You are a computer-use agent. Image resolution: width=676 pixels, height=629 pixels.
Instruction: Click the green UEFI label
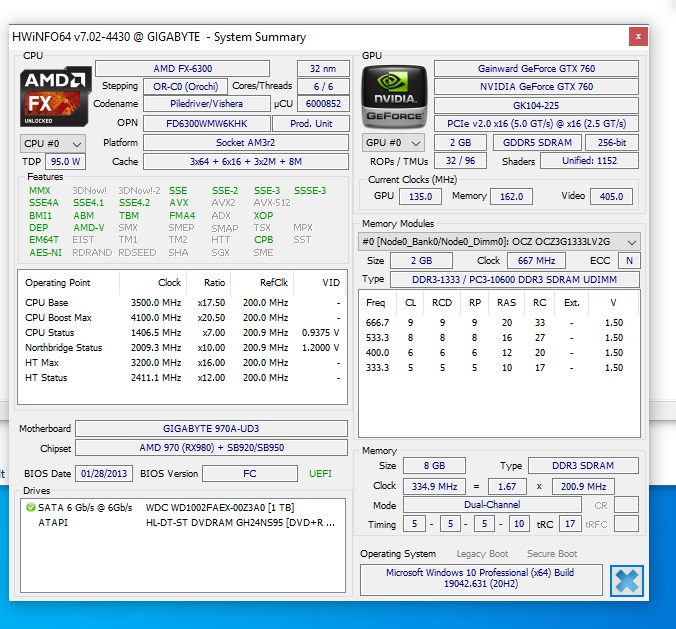[x=320, y=474]
